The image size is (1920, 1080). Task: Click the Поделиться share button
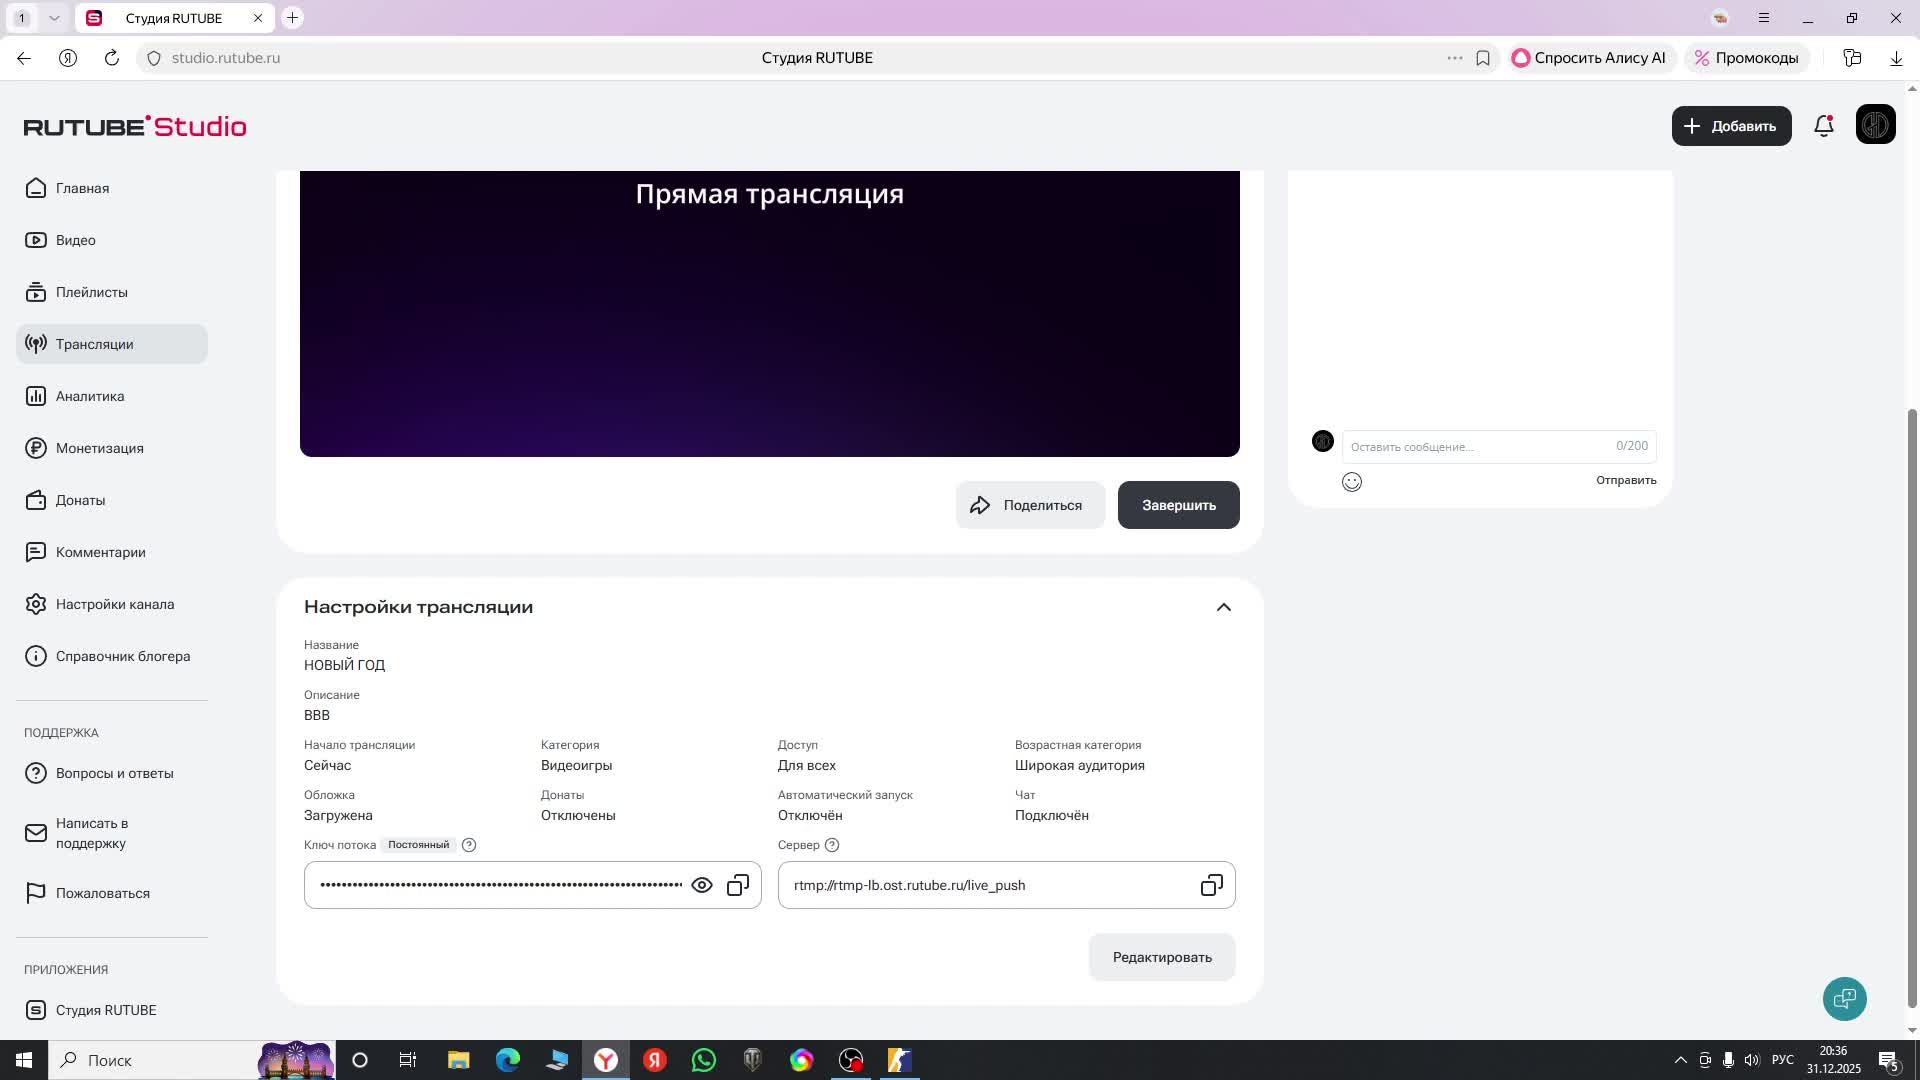tap(1029, 505)
